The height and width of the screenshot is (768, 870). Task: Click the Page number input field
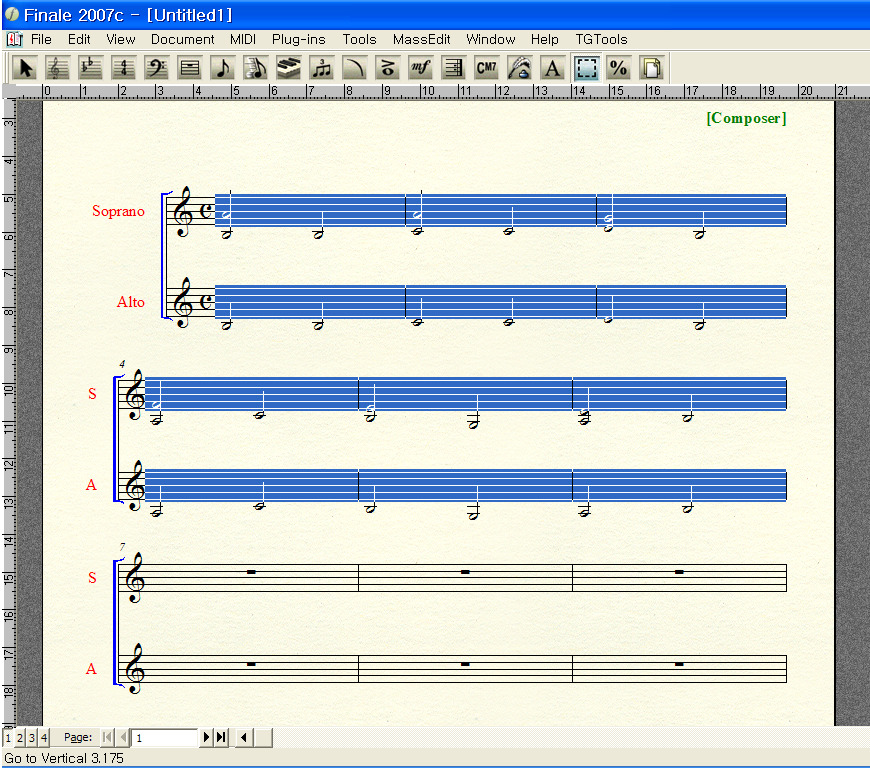(x=166, y=738)
